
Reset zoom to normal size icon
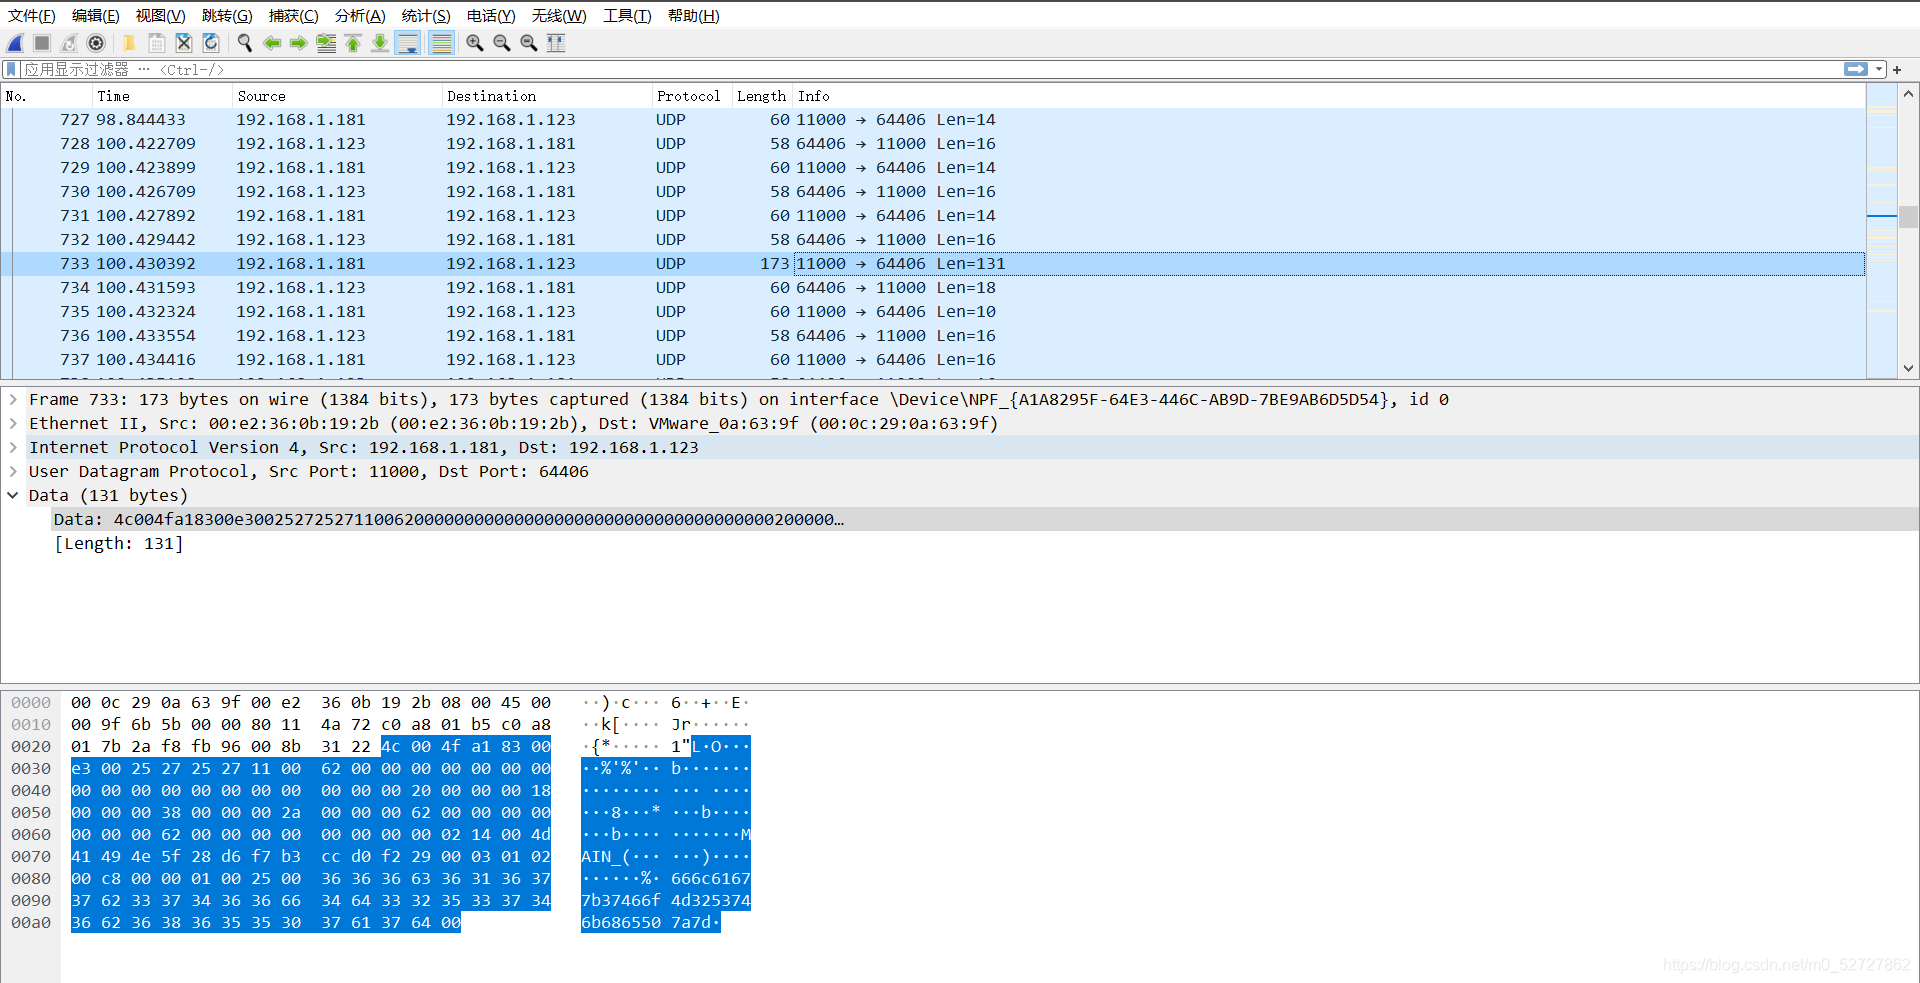(x=529, y=43)
